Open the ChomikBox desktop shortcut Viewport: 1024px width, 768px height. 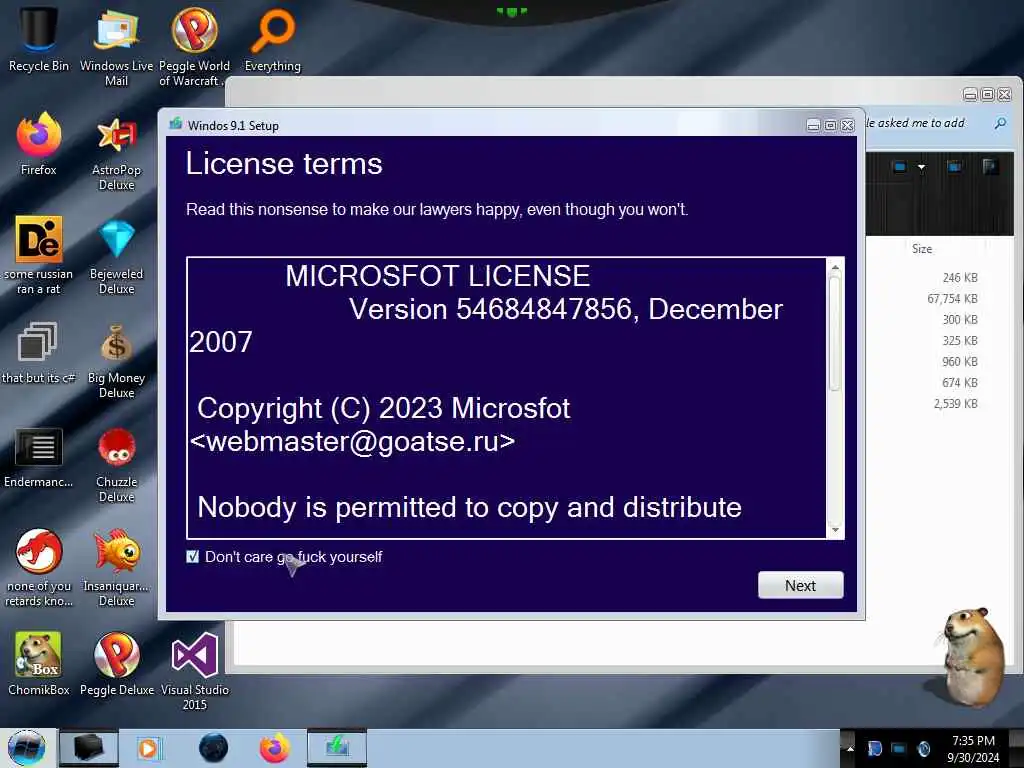coord(39,663)
